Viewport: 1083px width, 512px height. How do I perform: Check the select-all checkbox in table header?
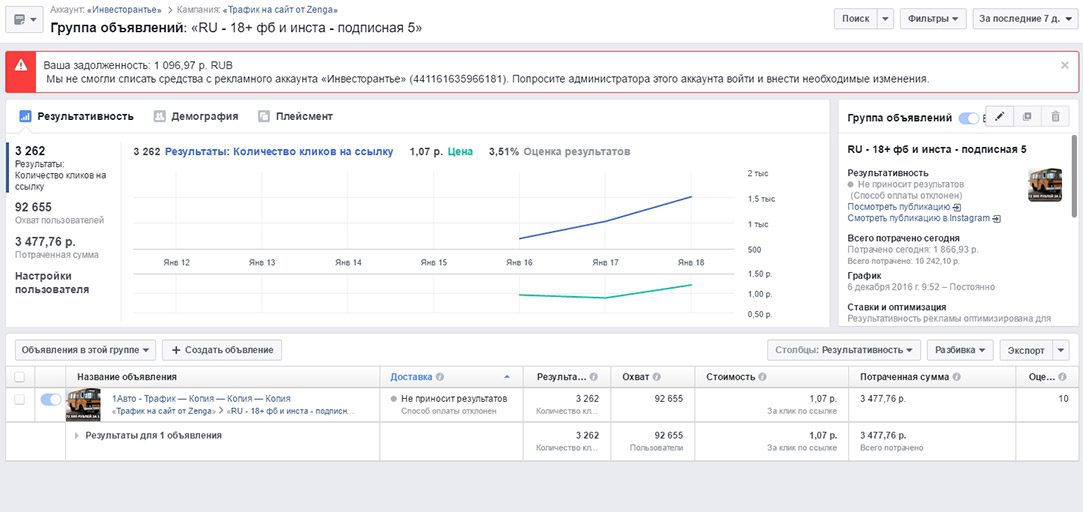20,377
